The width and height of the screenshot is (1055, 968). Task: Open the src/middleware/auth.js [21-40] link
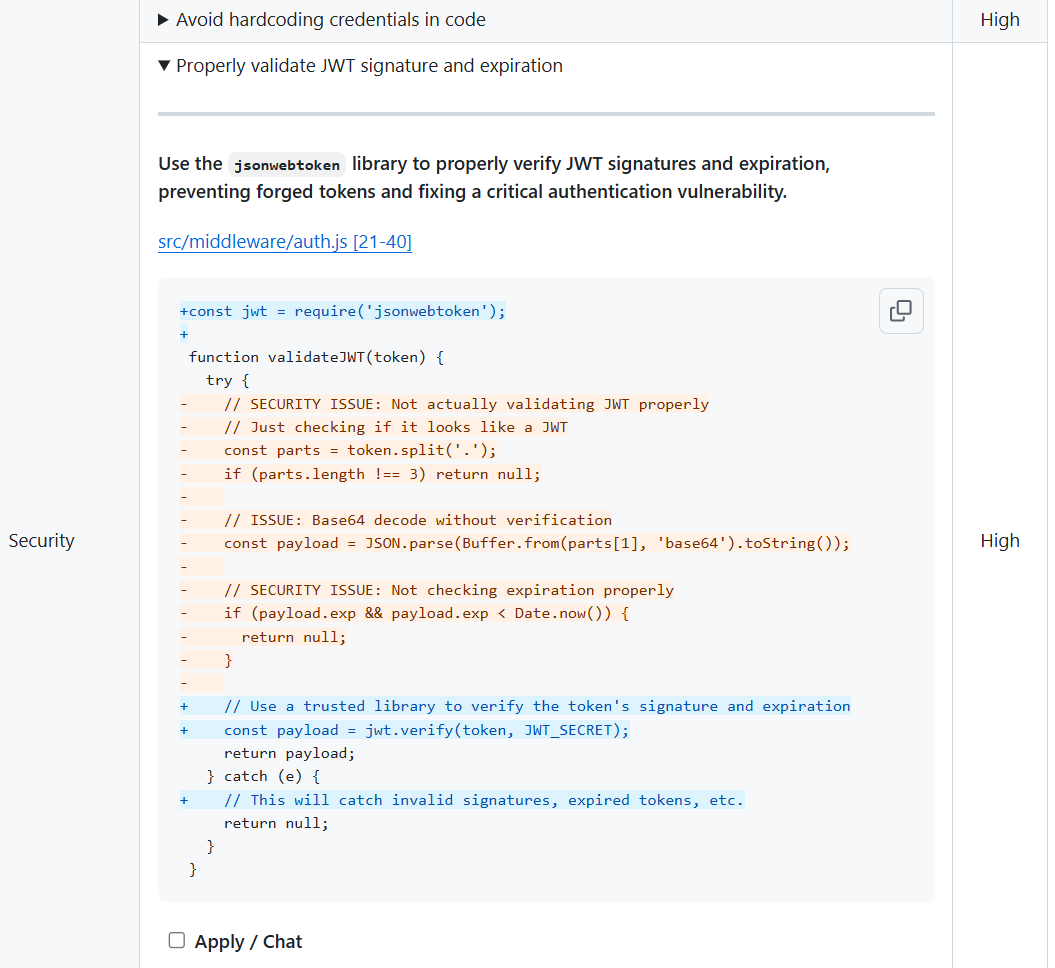point(285,242)
